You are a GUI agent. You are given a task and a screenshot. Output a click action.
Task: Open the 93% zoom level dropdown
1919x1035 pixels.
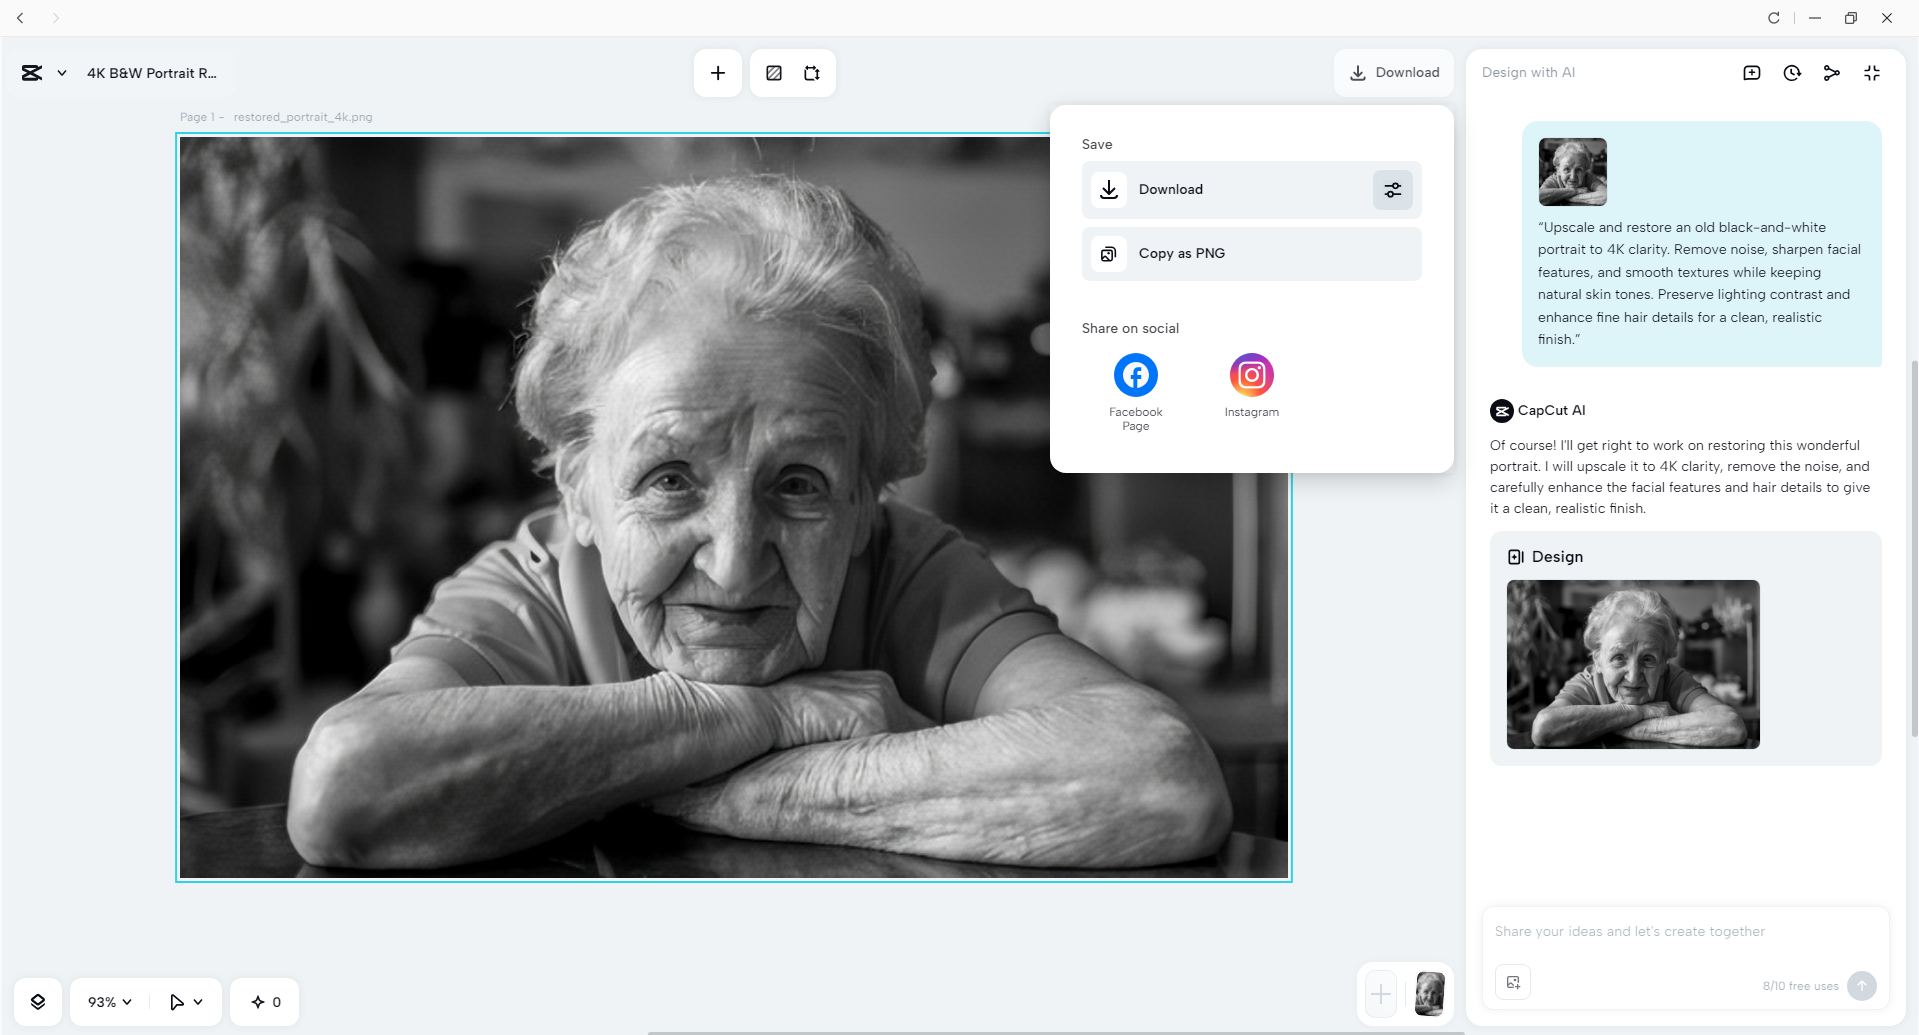110,1002
